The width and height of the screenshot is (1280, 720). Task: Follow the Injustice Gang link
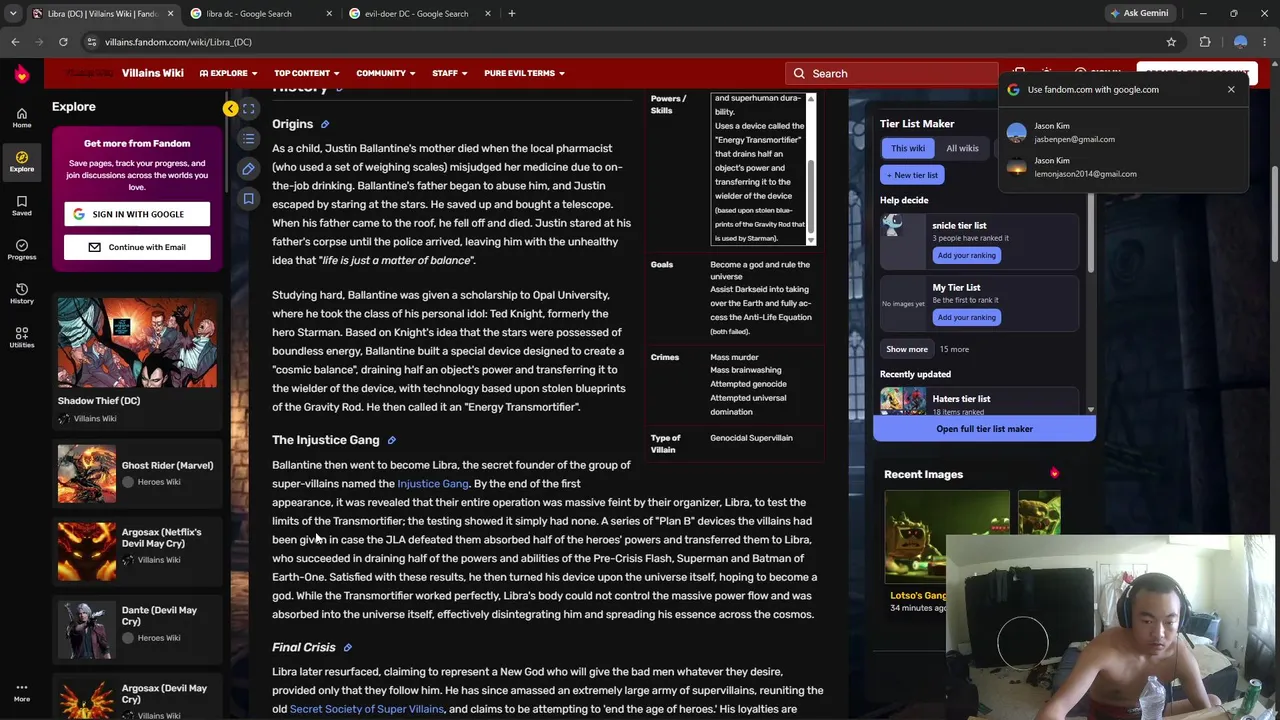click(432, 484)
